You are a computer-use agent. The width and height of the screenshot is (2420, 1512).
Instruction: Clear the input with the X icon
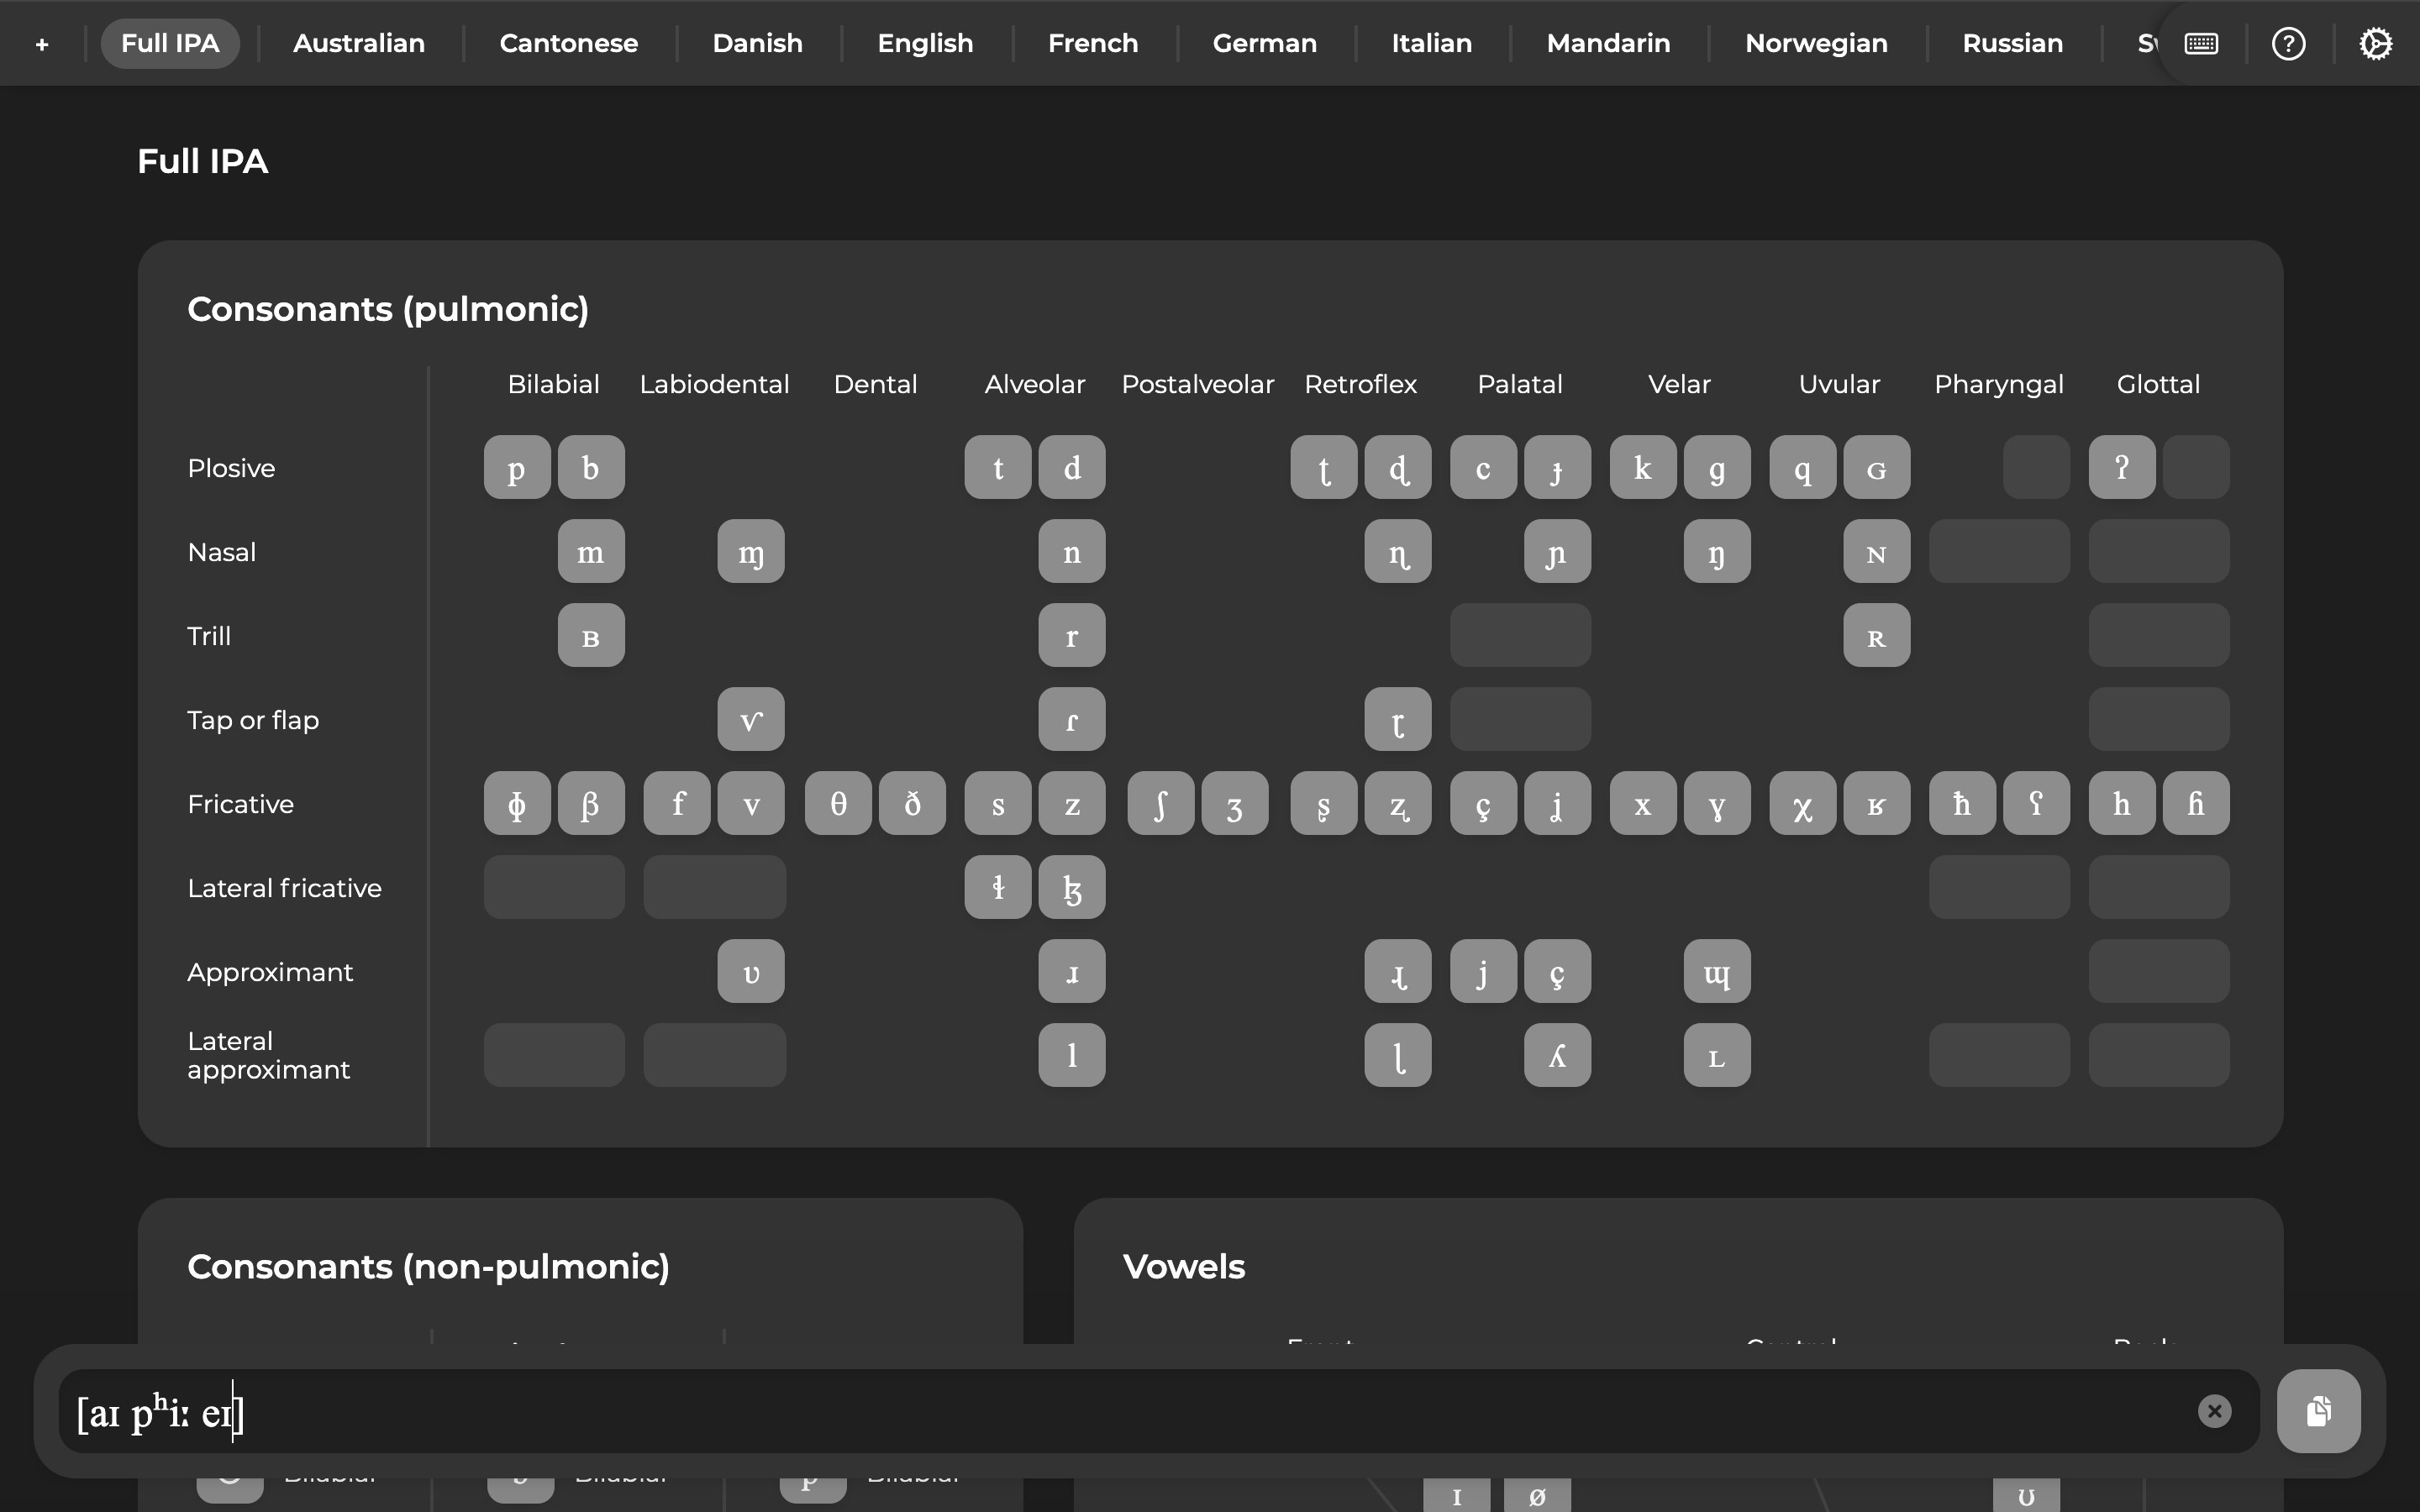click(2214, 1411)
